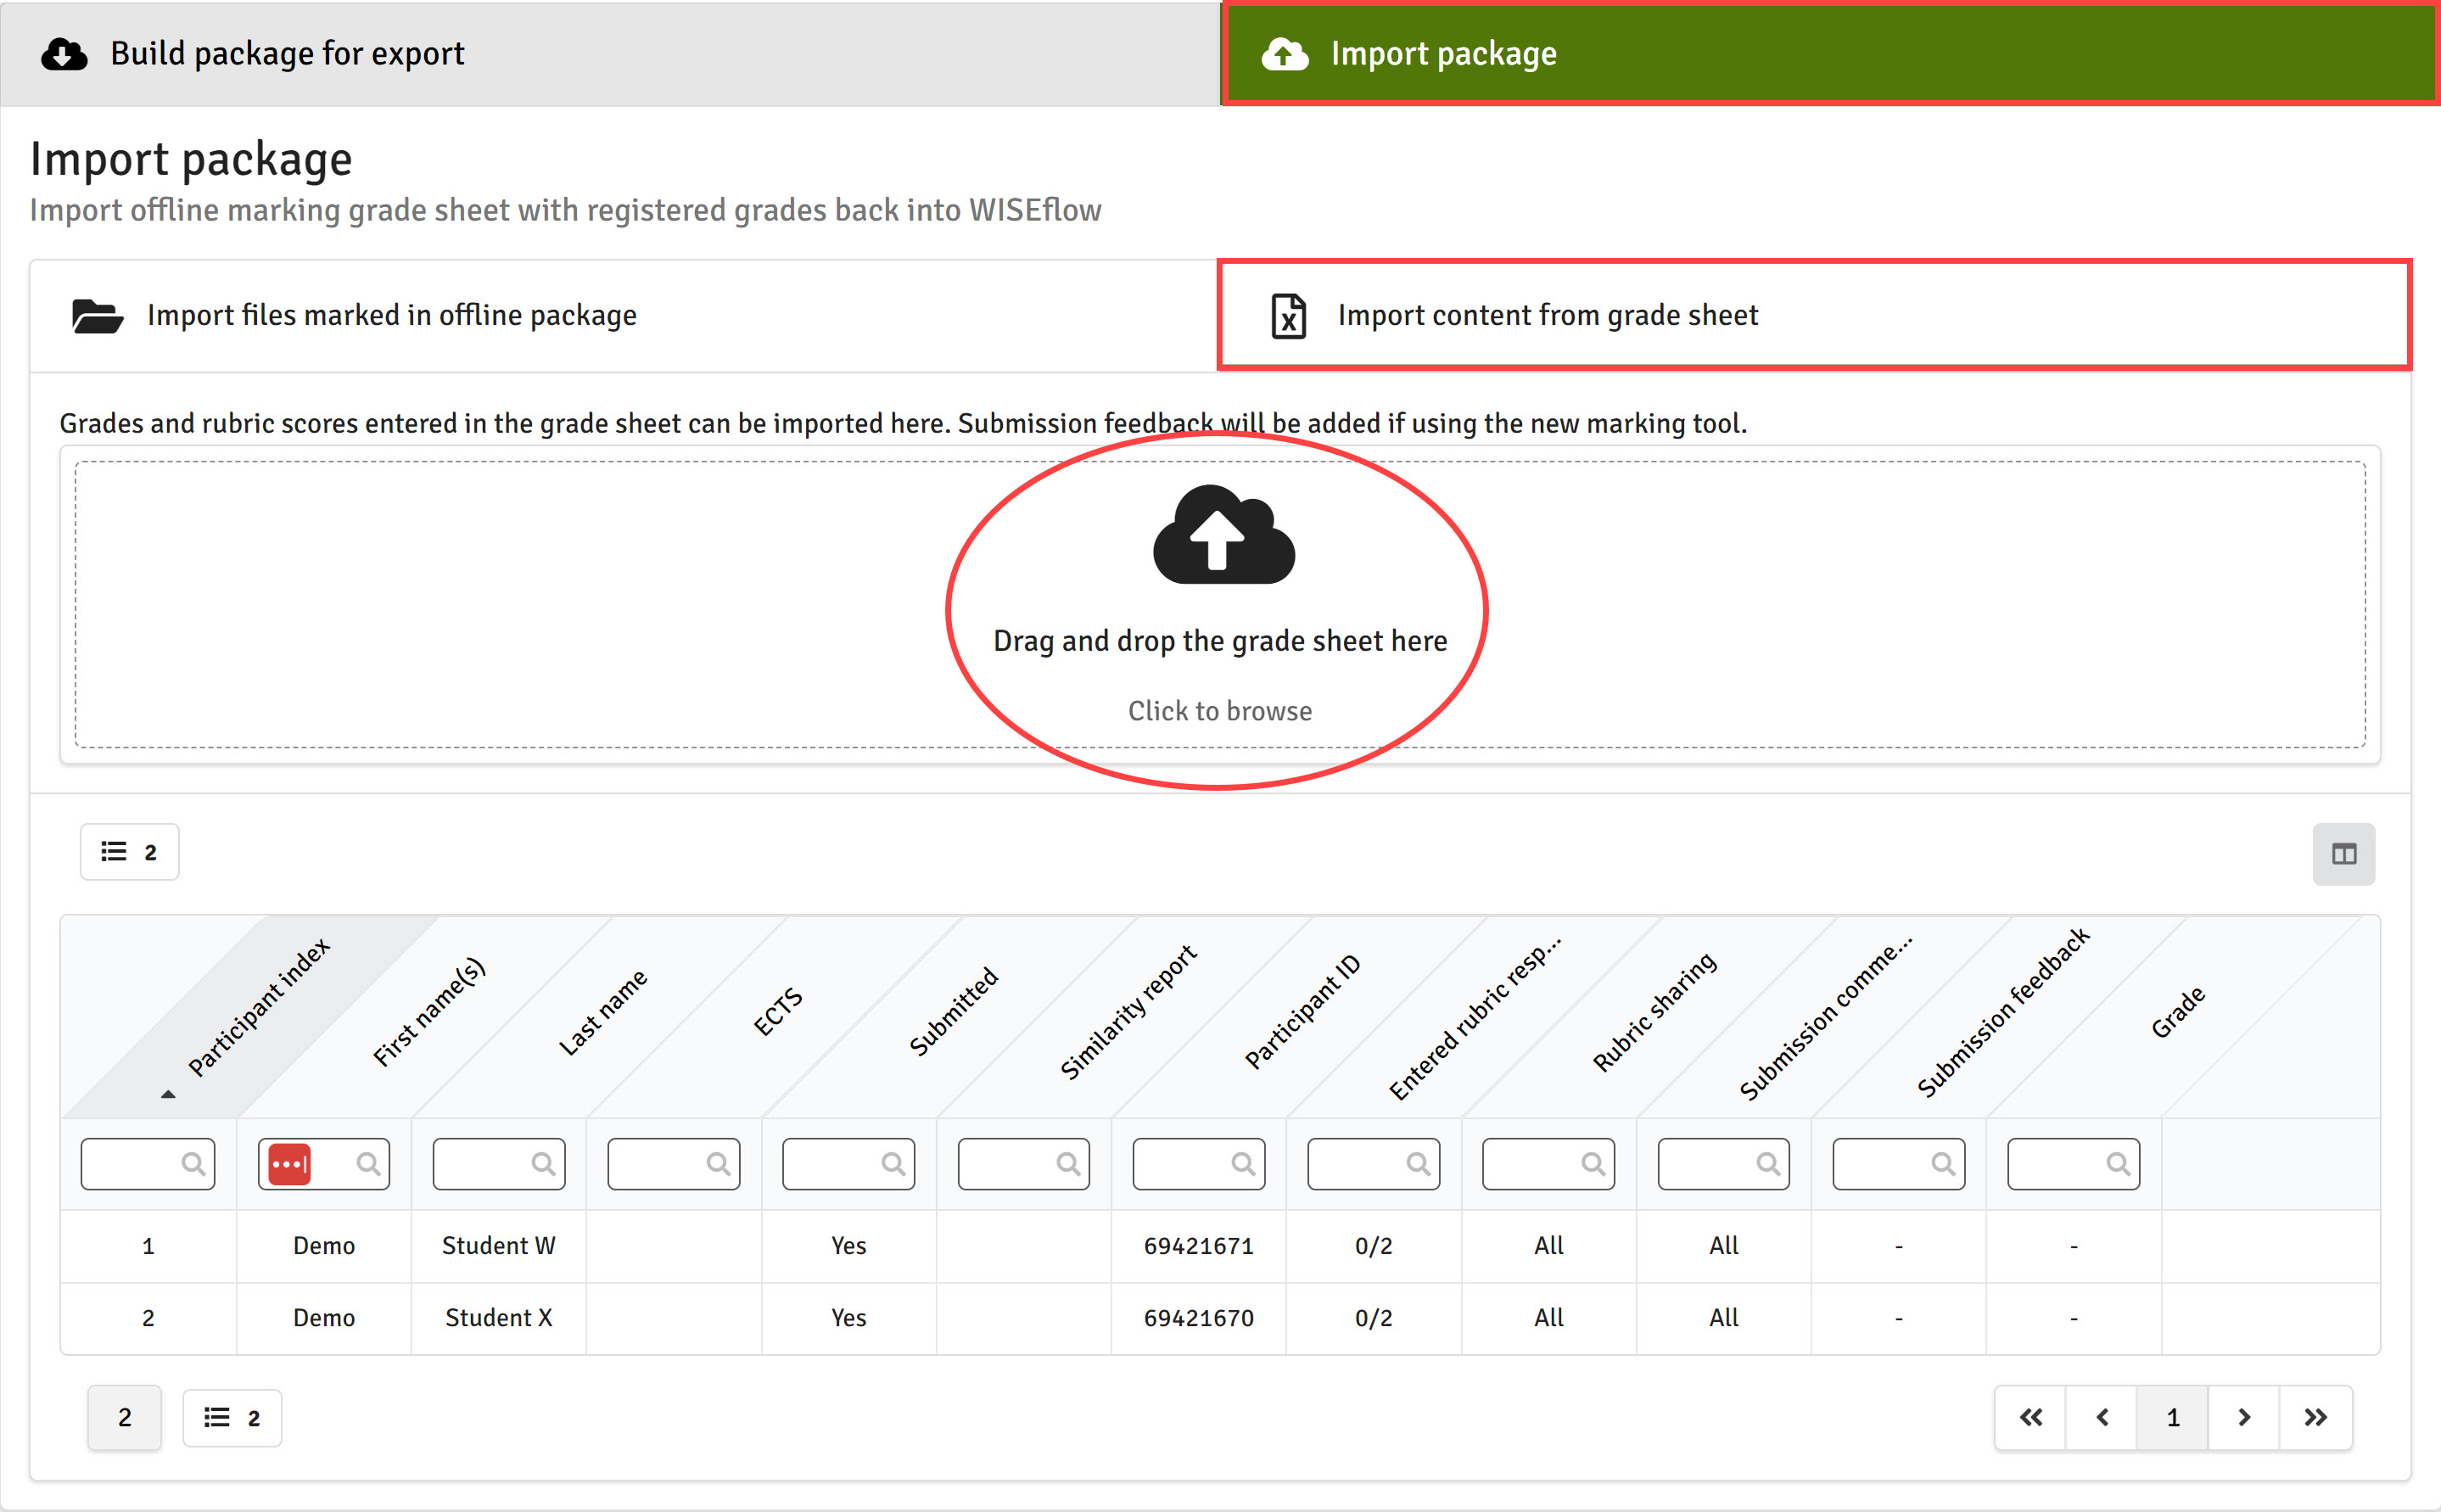Sort by ECTS column header
Screen dimensions: 2441x1512
point(777,1011)
